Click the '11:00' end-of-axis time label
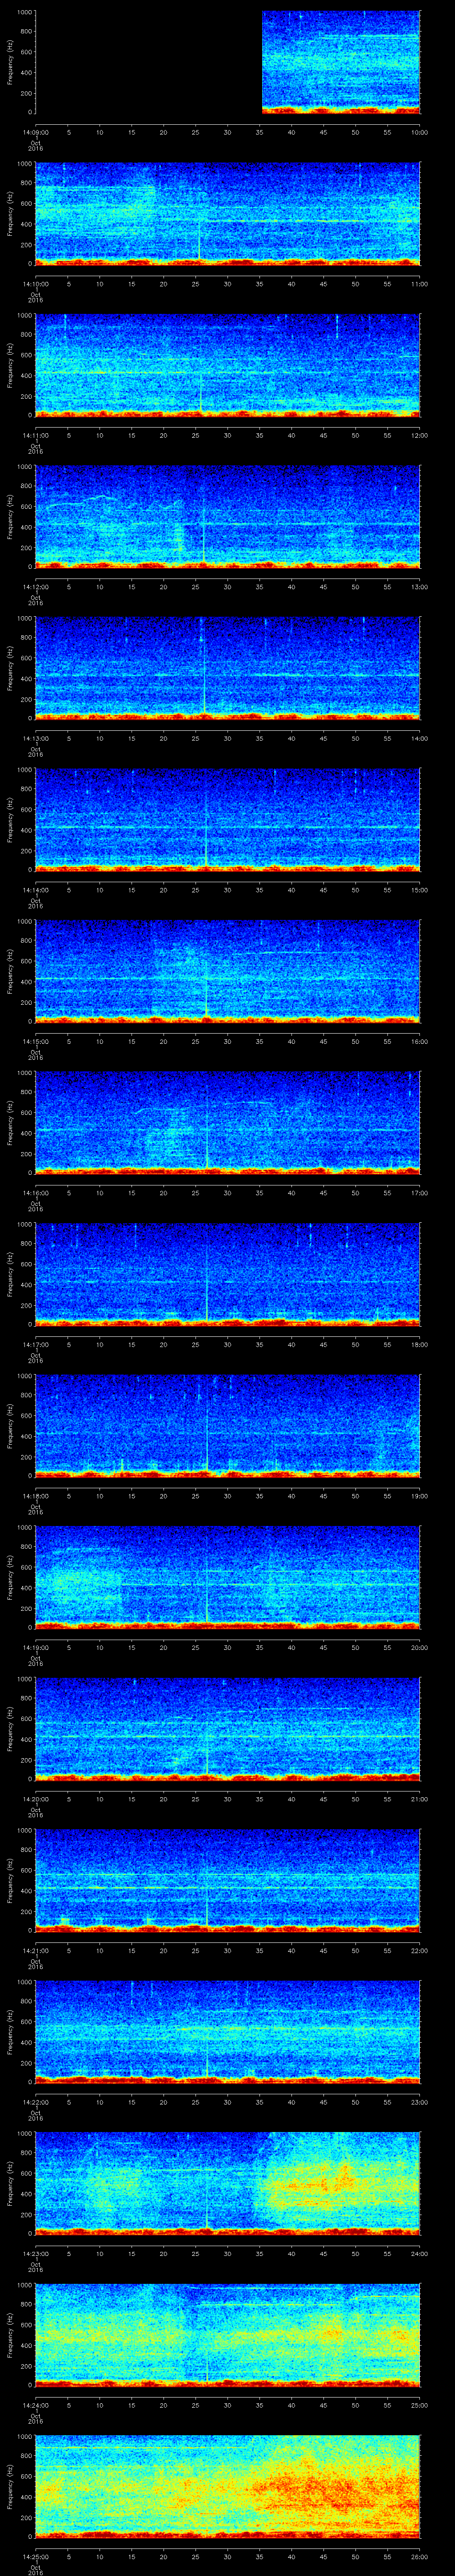This screenshot has height=2576, width=455. [420, 284]
